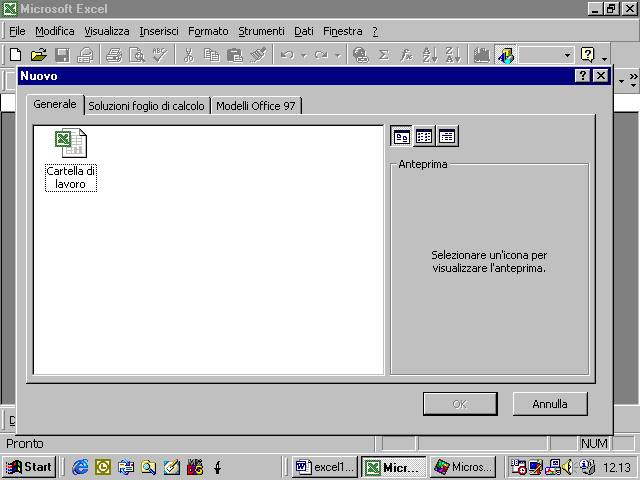
Task: Click the taskbar clock showing 12.13
Action: [617, 467]
